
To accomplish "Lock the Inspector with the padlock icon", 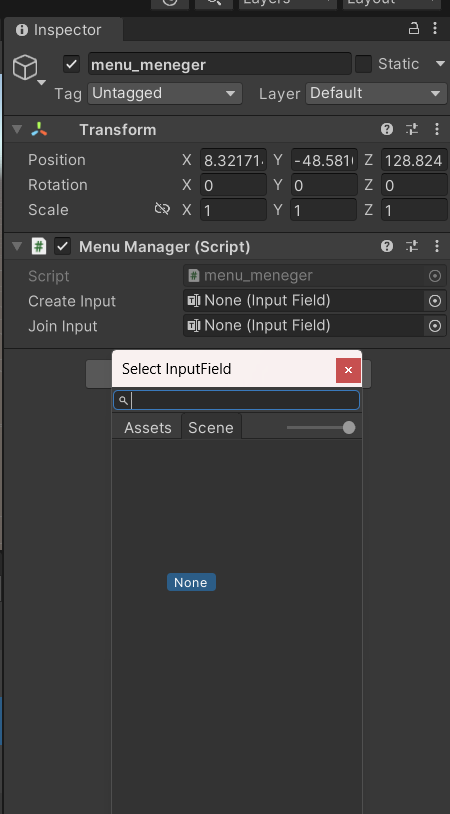I will [x=414, y=29].
